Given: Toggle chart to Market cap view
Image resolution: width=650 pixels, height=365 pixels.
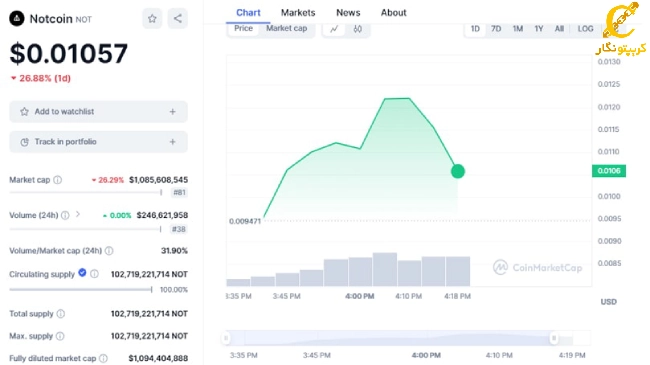Looking at the screenshot, I should point(286,29).
